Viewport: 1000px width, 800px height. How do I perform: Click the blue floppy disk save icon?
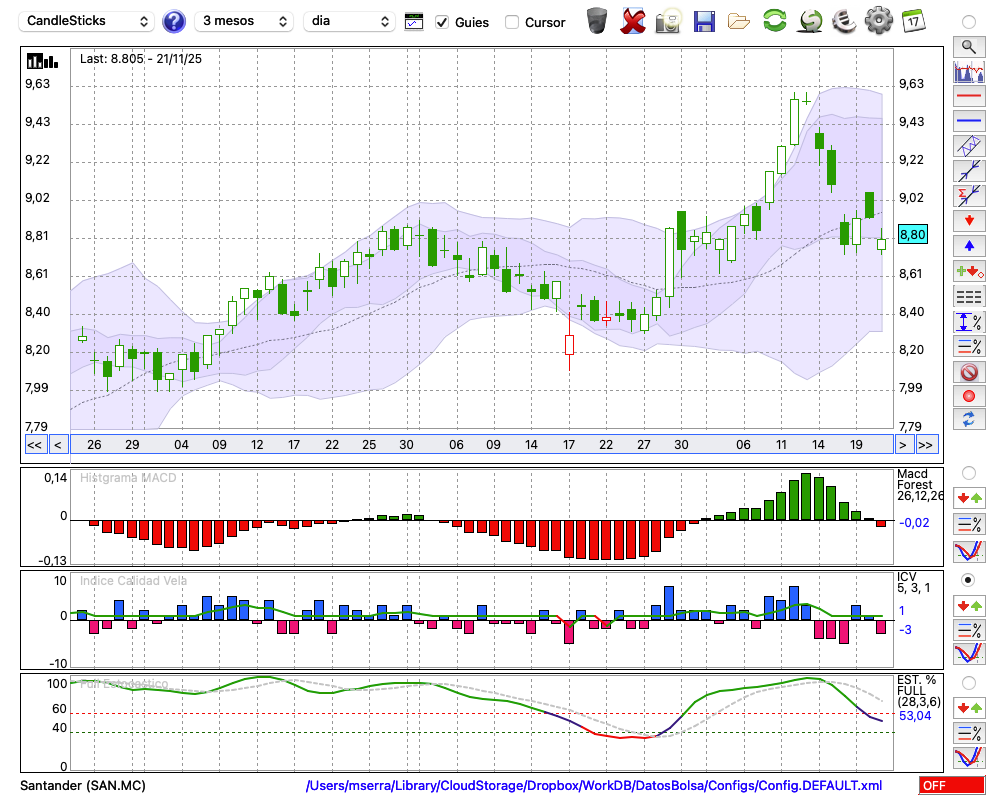(704, 21)
